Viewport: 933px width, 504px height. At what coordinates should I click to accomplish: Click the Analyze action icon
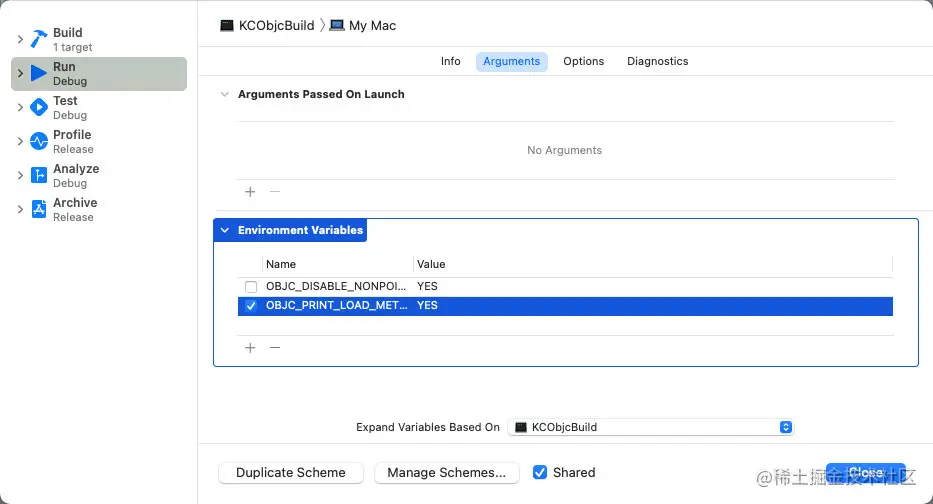[39, 175]
